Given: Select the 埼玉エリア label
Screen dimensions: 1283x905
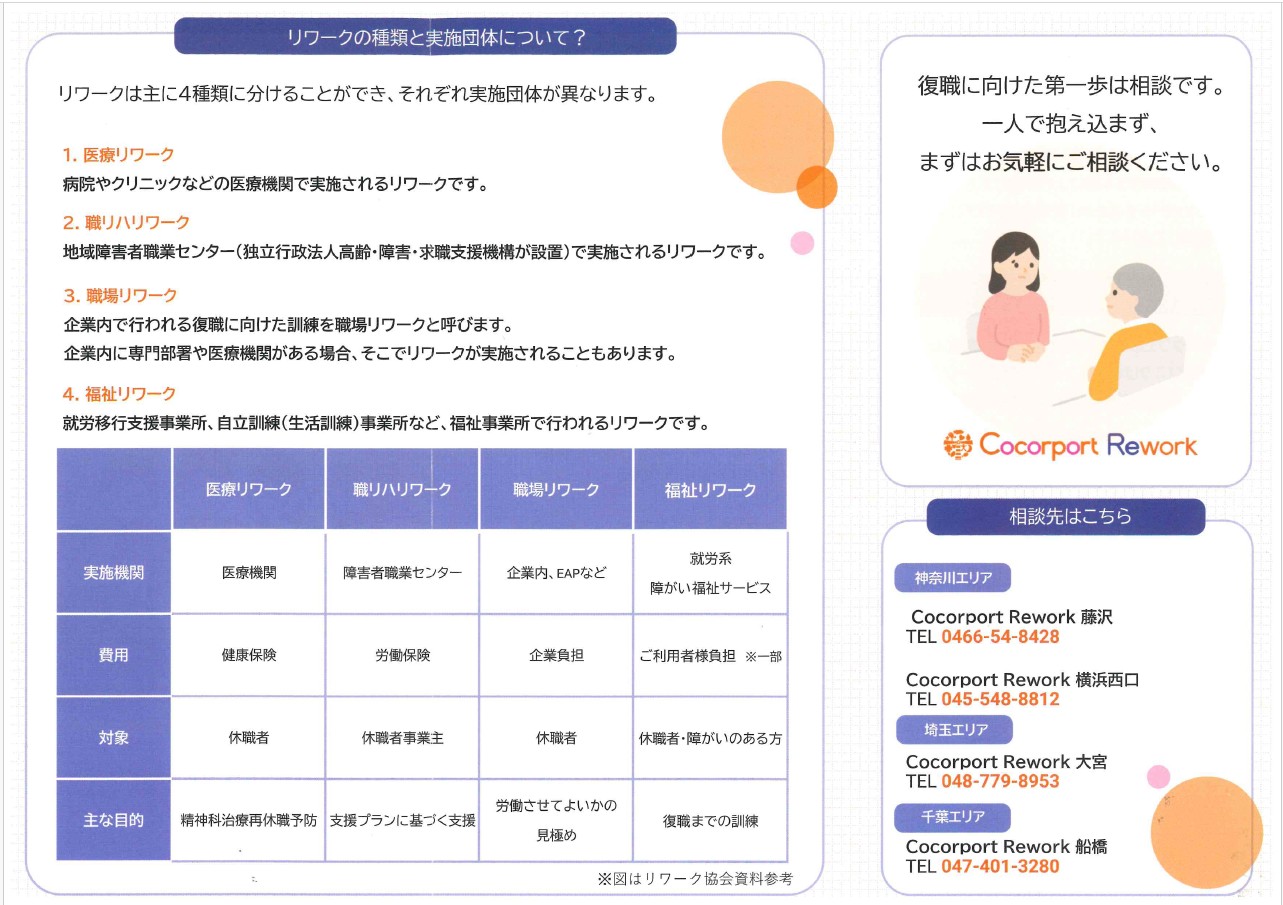Looking at the screenshot, I should 954,729.
